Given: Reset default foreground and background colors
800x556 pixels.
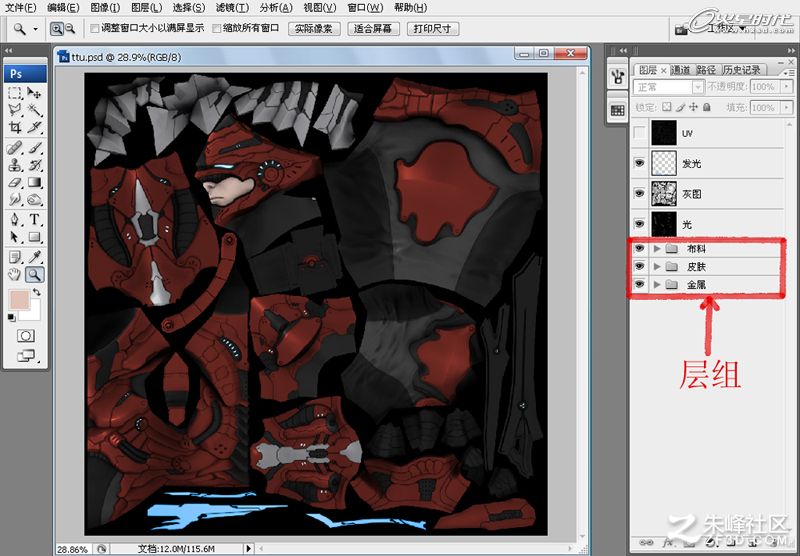Looking at the screenshot, I should pos(11,318).
